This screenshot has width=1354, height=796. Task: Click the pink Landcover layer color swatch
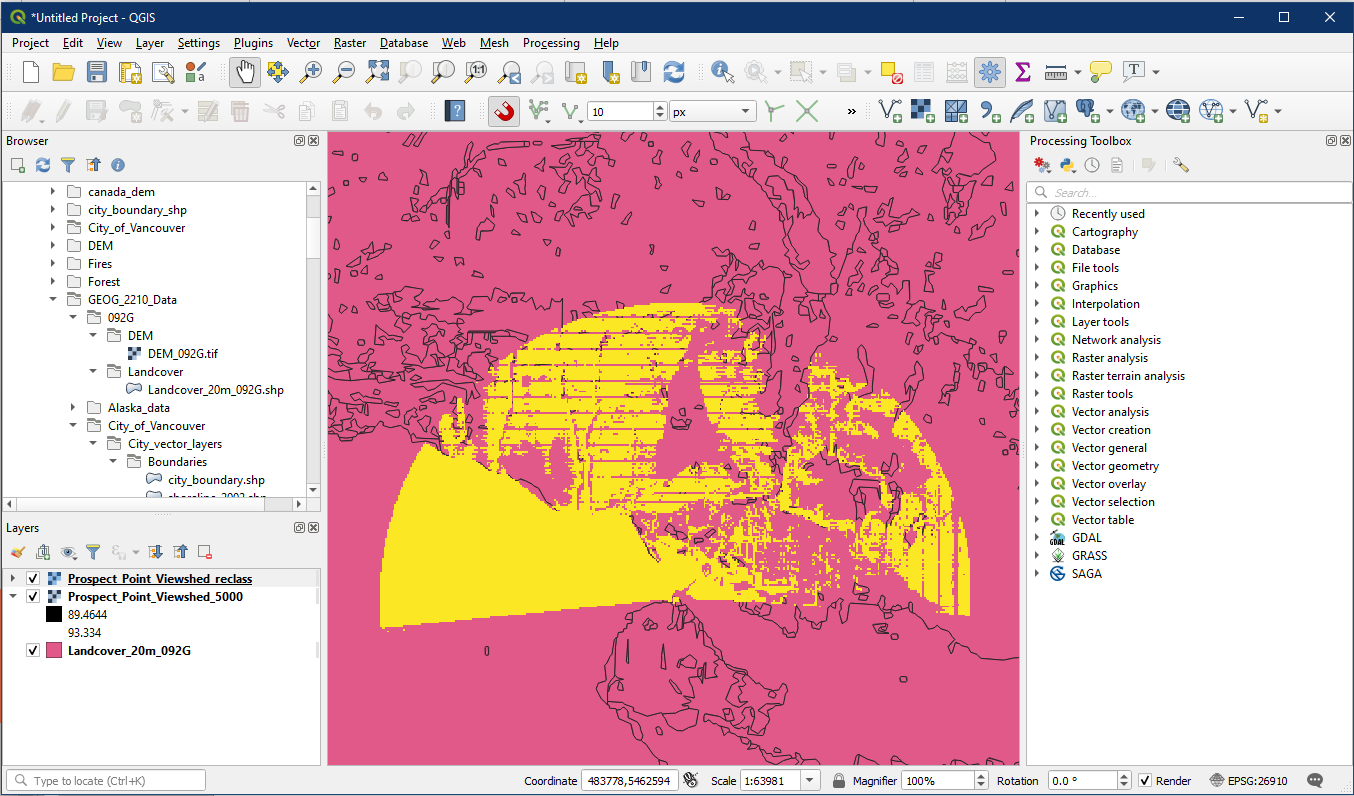(x=54, y=651)
